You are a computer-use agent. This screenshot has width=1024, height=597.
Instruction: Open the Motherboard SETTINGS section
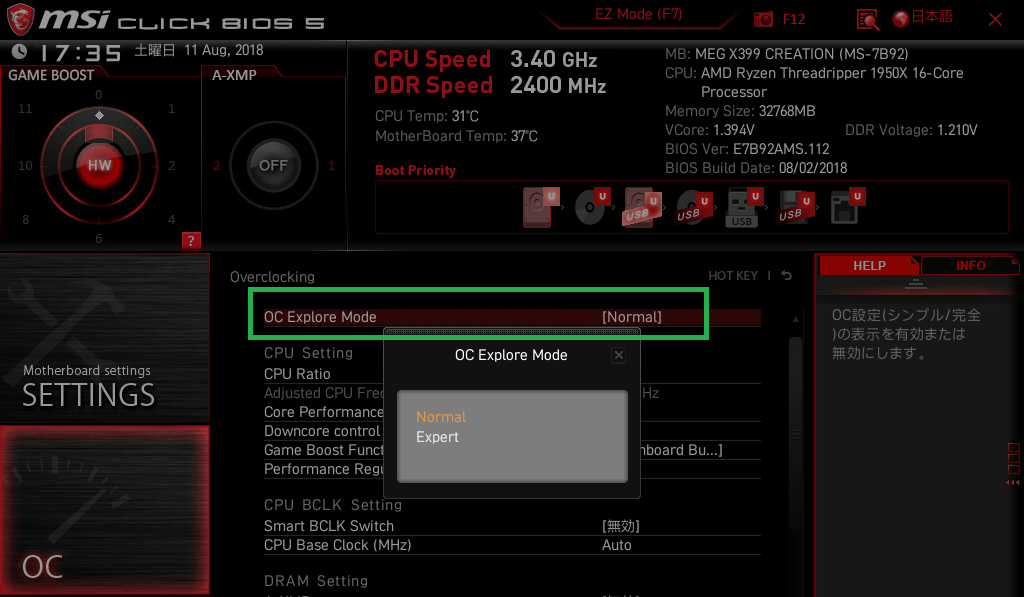(104, 339)
